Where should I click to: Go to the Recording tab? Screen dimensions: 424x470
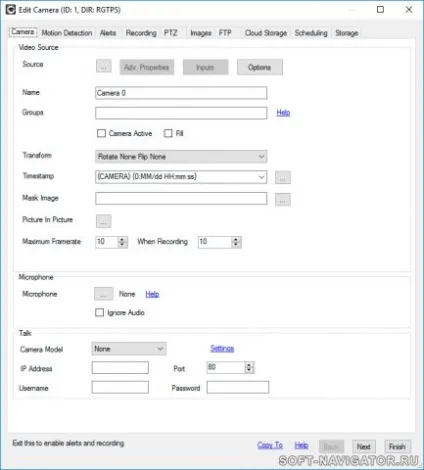(x=141, y=33)
